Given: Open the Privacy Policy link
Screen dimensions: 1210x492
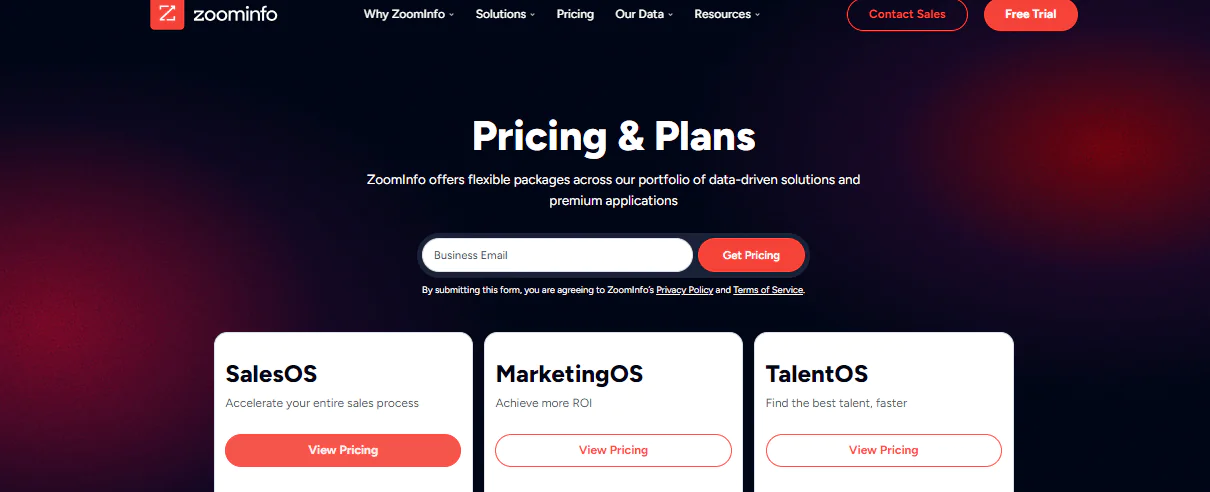Looking at the screenshot, I should [685, 290].
